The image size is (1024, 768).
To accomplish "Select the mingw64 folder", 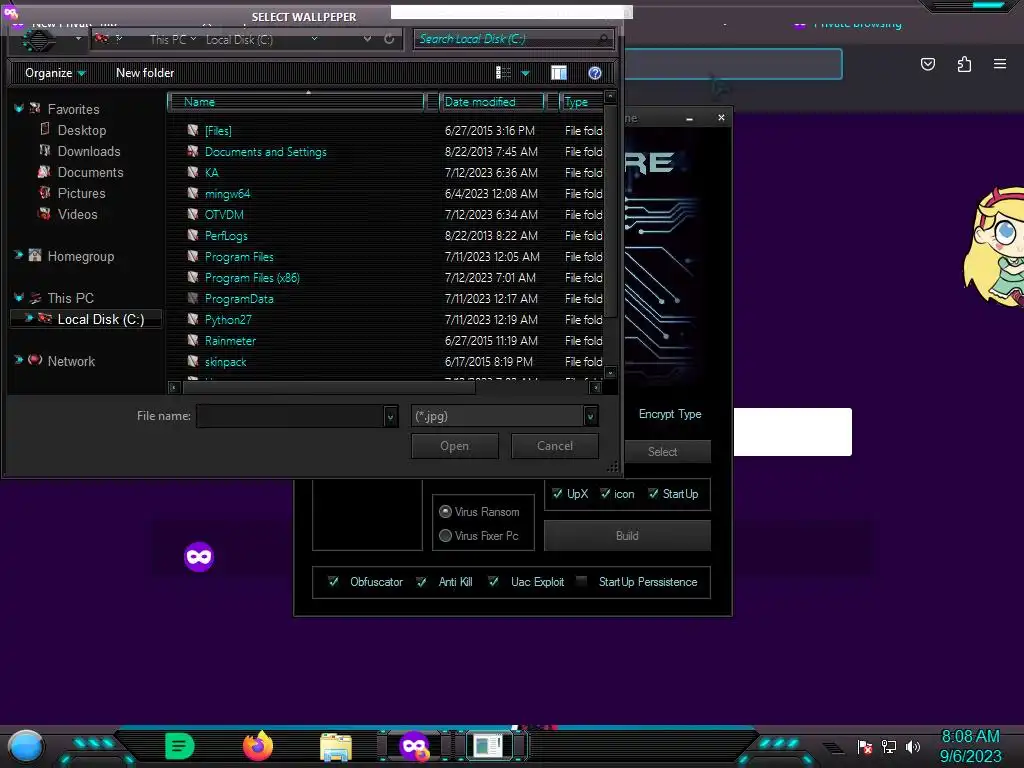I will click(227, 194).
